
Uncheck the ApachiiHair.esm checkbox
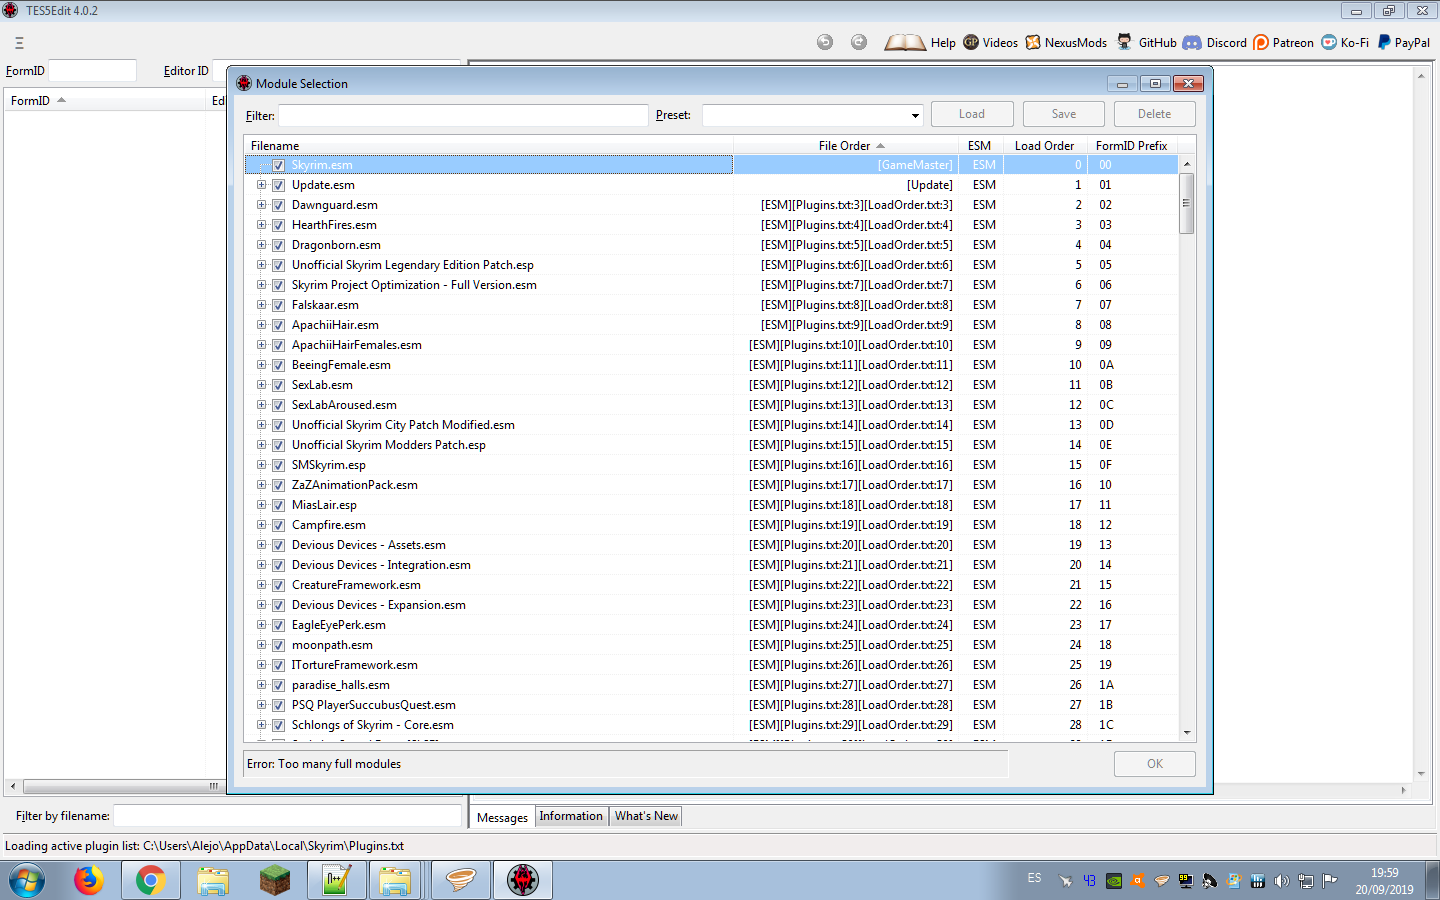point(279,325)
